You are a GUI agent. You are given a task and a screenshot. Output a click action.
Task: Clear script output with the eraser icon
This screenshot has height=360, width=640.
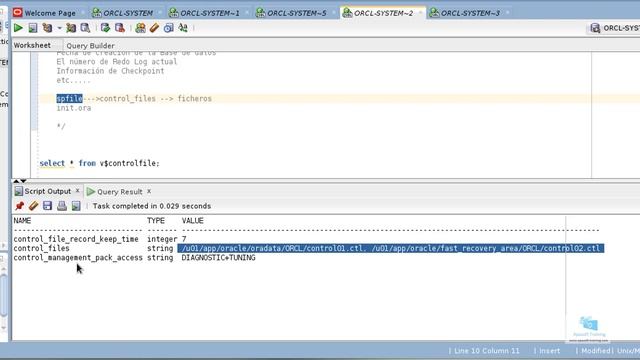33,206
